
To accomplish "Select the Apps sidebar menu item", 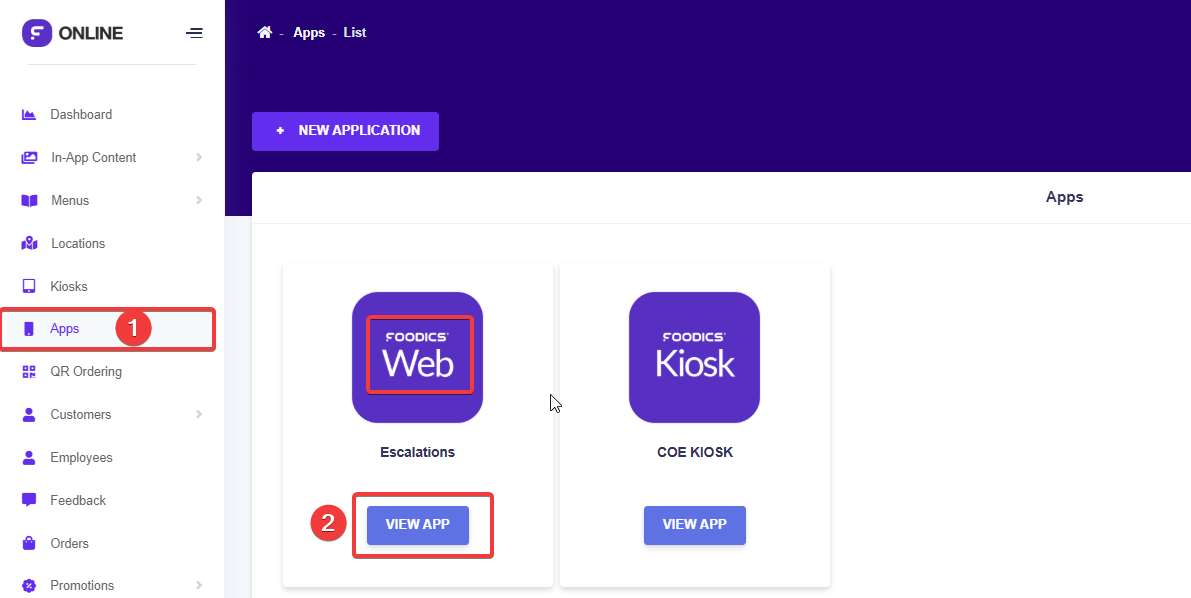I will 65,329.
